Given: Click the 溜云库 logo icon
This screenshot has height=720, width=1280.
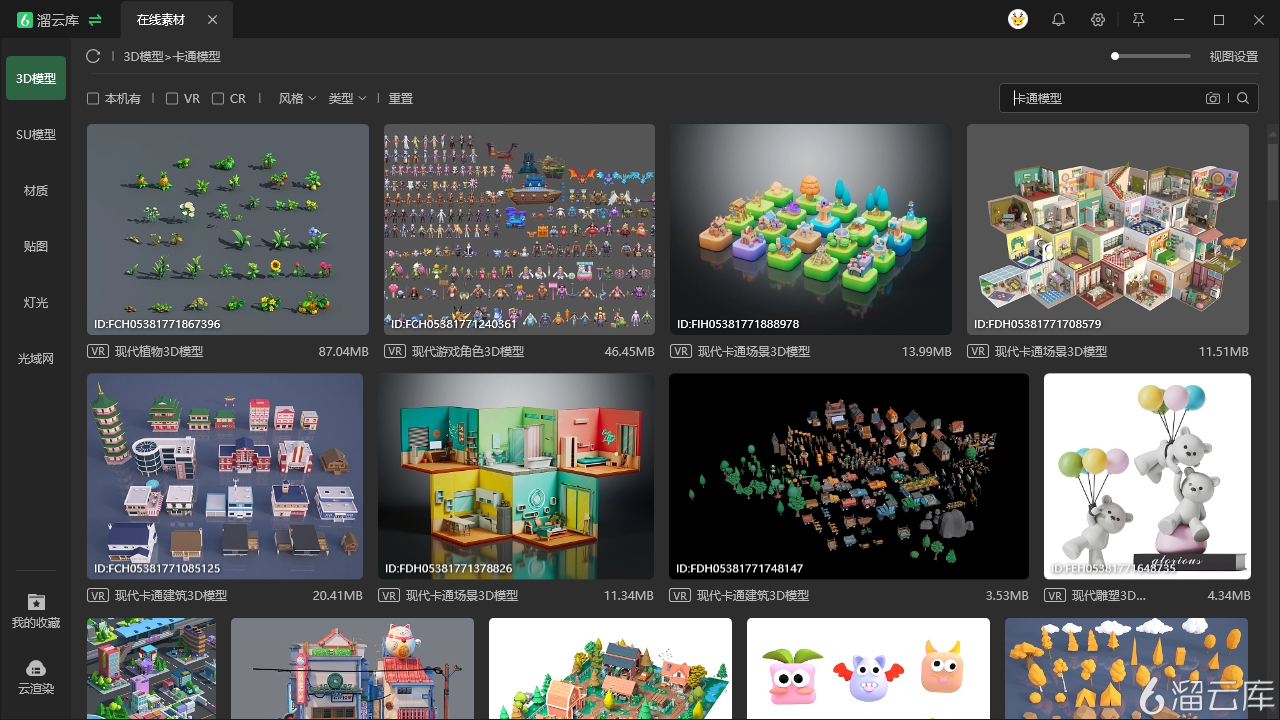Looking at the screenshot, I should coord(25,20).
